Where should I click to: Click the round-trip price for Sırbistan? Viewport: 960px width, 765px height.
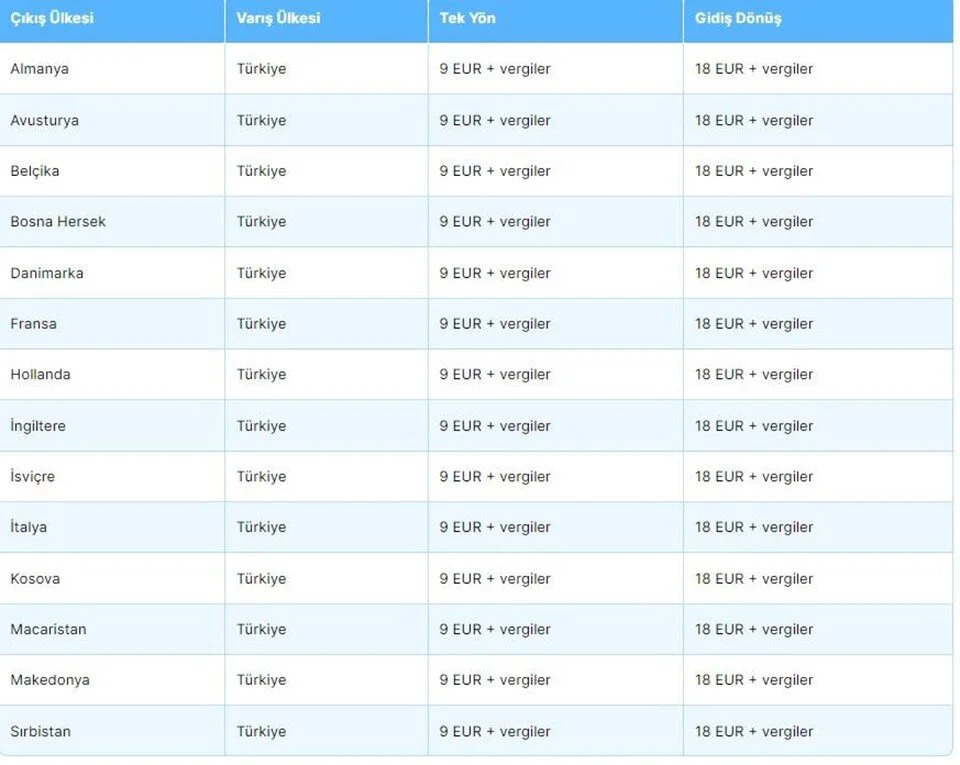coord(754,732)
